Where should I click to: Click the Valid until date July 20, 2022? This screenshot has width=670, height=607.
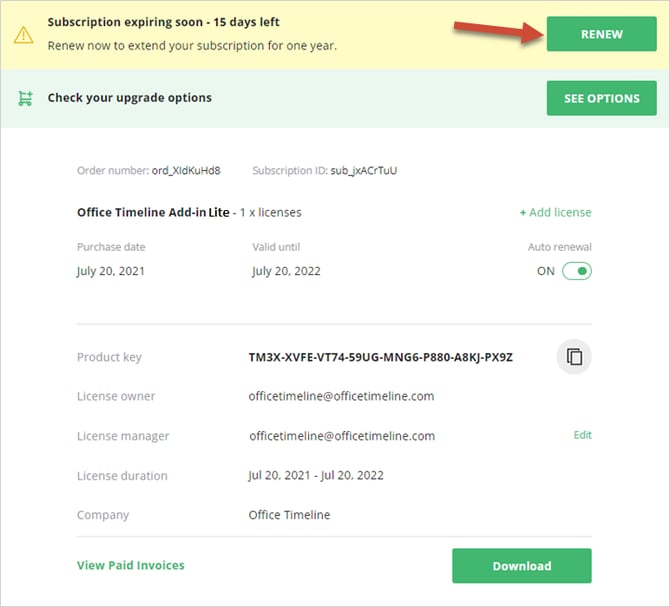pyautogui.click(x=286, y=271)
